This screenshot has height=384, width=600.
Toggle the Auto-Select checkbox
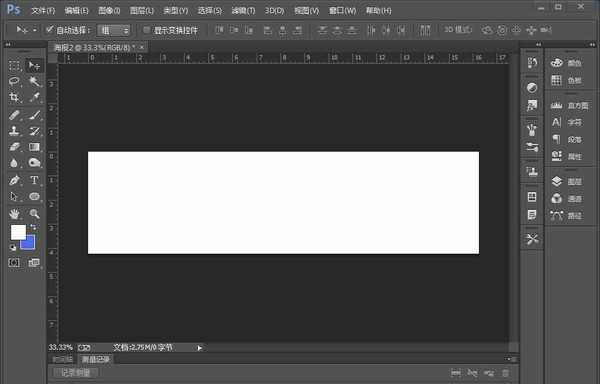(49, 29)
